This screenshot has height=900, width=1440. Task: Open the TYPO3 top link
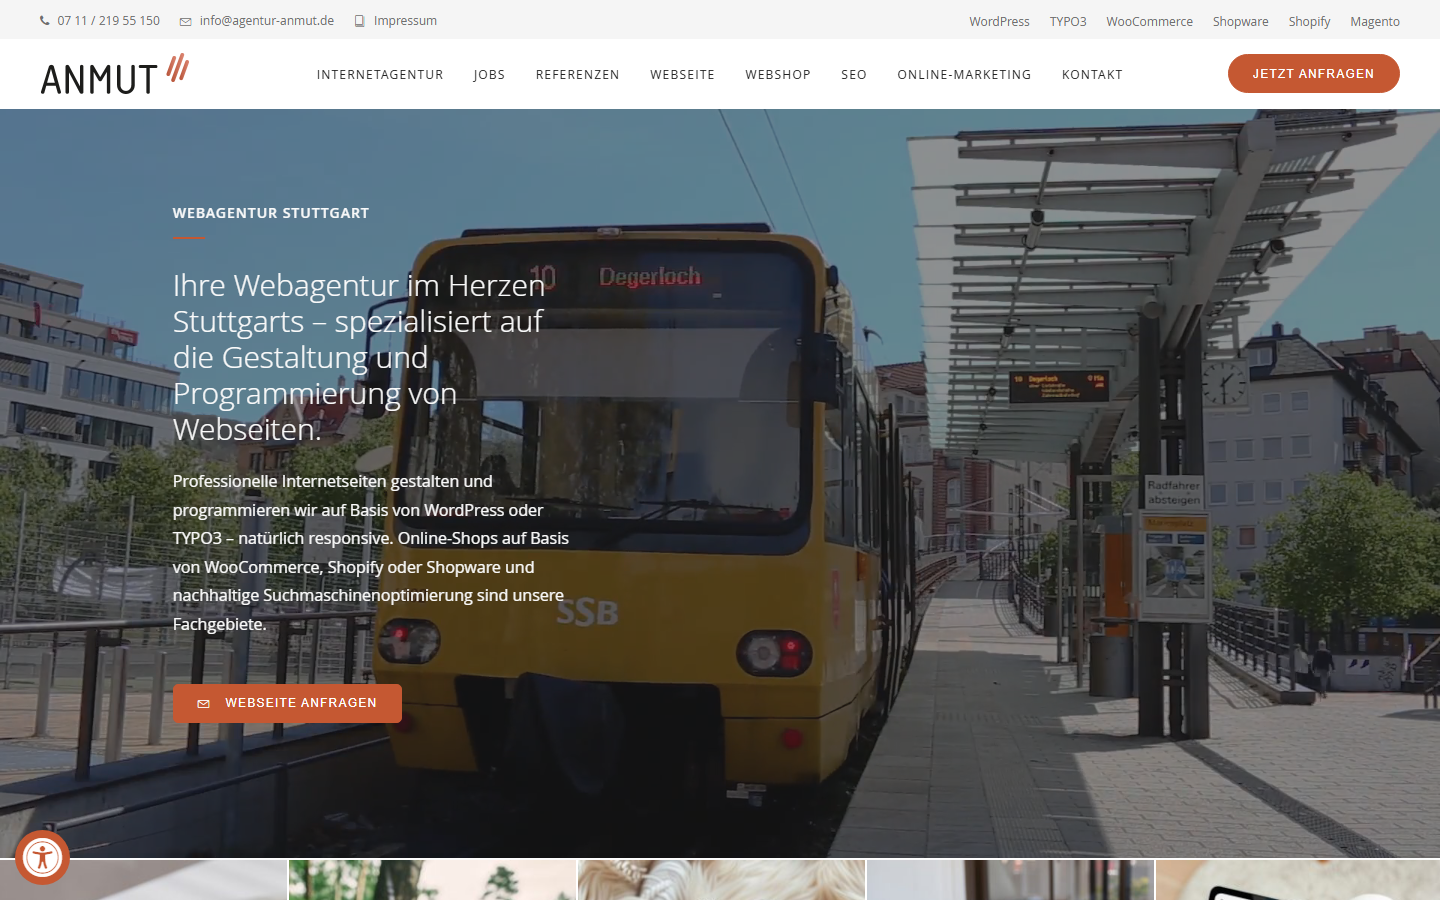[x=1068, y=22]
